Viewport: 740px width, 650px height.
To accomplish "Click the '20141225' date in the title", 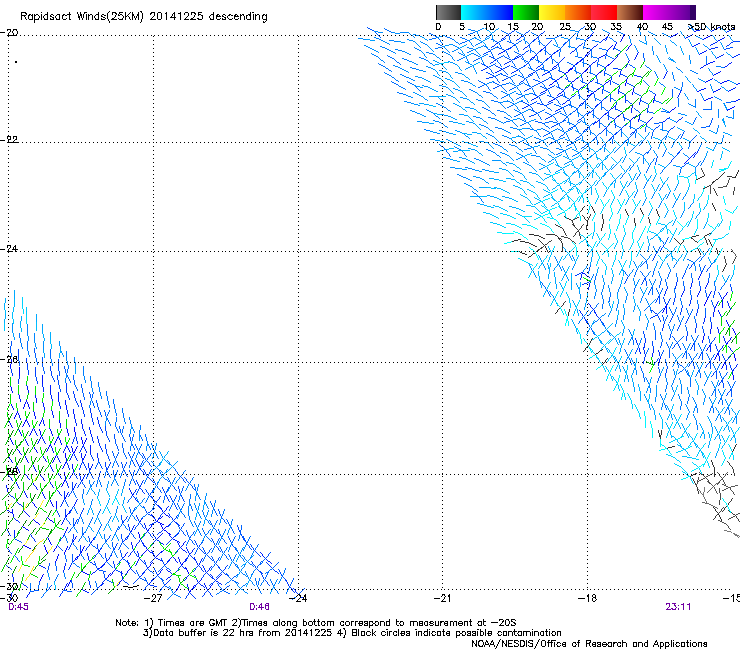I will pyautogui.click(x=177, y=16).
